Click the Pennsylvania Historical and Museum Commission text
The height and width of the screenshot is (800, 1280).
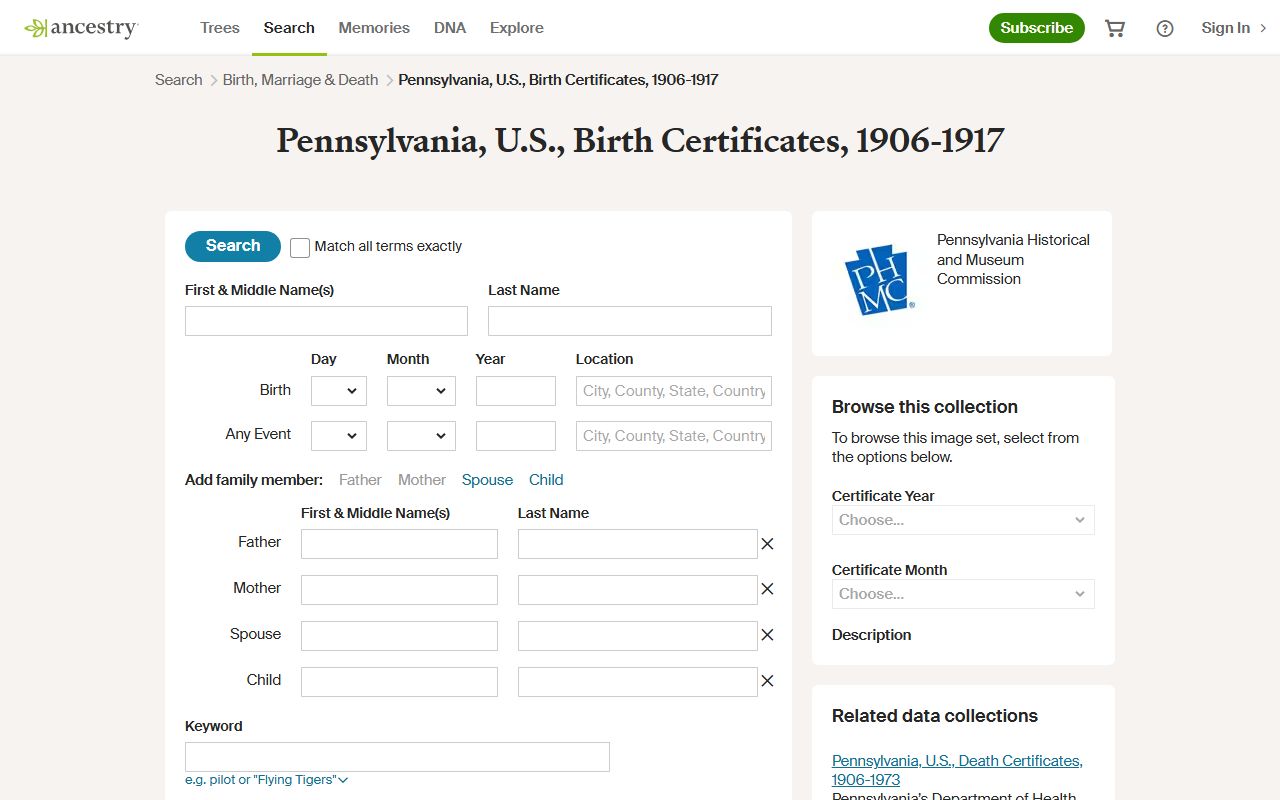(x=1013, y=260)
